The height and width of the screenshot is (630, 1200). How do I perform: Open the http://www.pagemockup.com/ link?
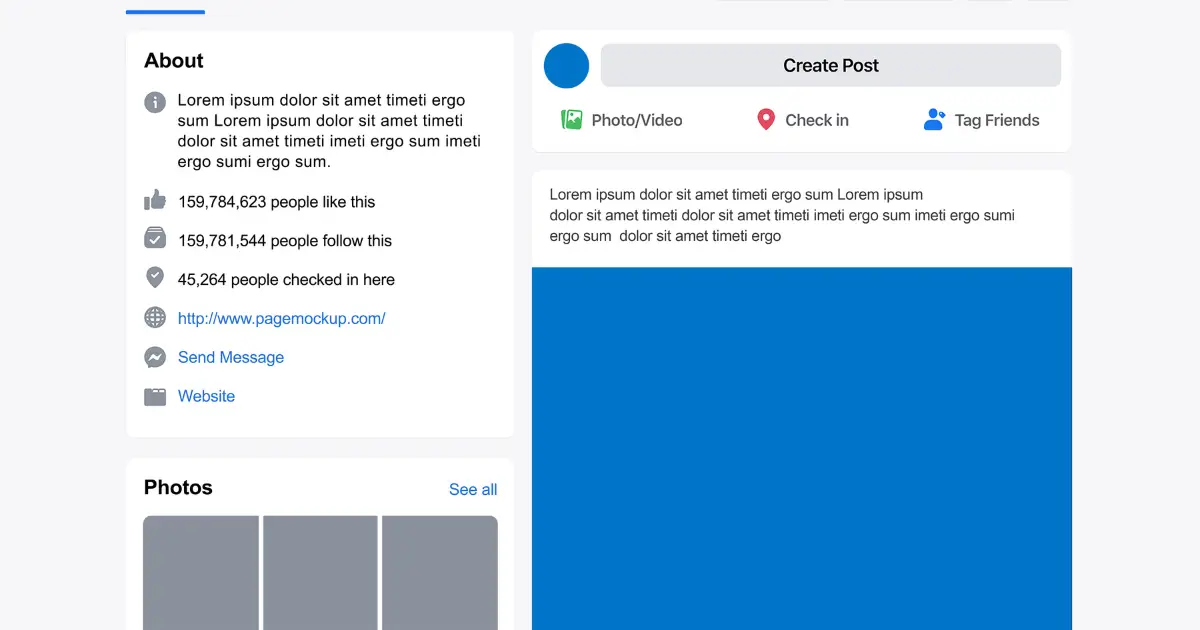click(x=282, y=318)
